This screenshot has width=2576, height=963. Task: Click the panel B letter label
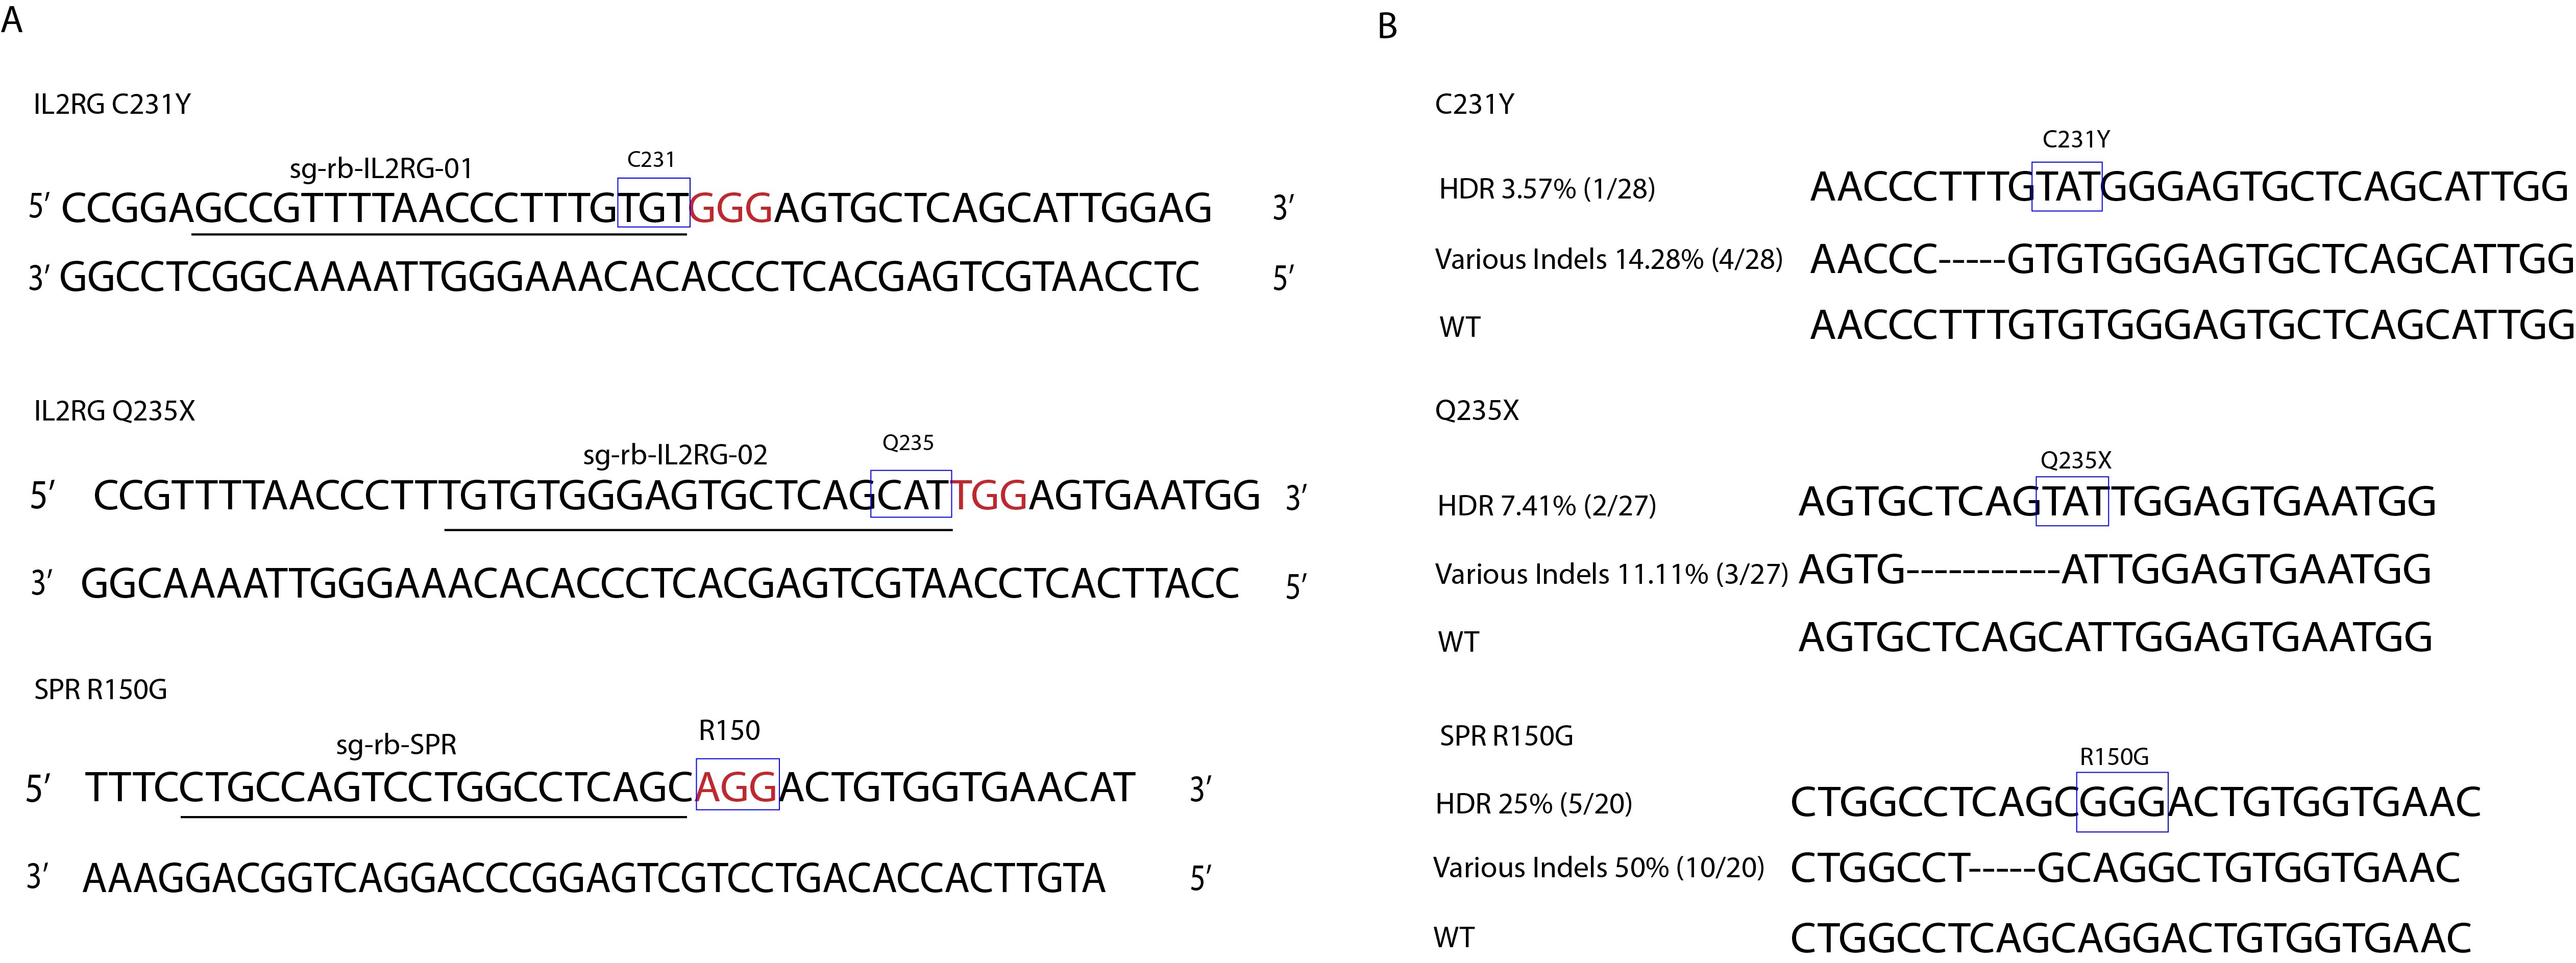(1386, 27)
